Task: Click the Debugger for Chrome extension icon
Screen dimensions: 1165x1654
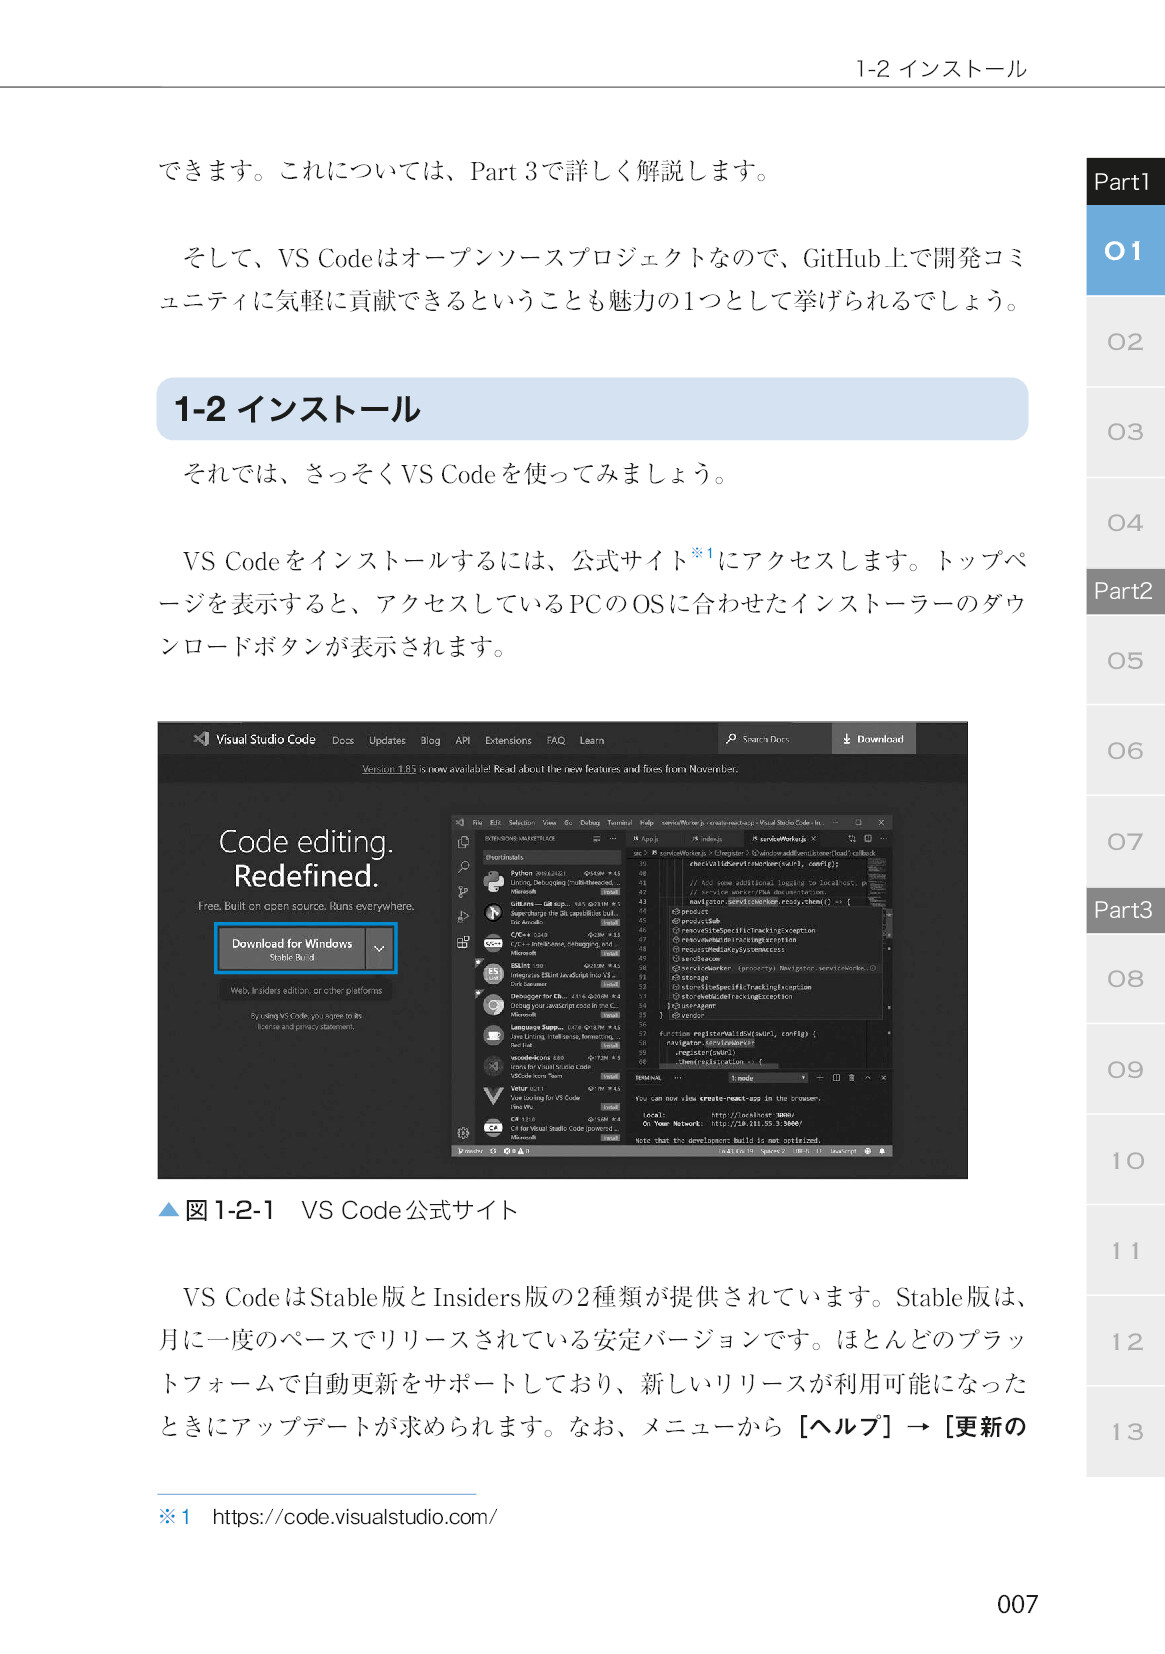Action: point(493,1005)
